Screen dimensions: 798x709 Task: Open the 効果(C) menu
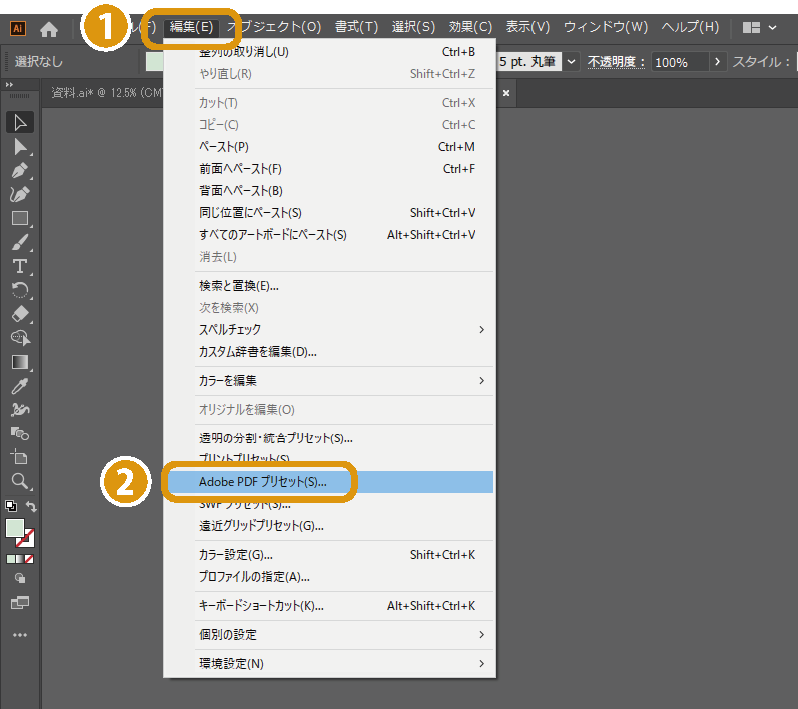point(470,27)
